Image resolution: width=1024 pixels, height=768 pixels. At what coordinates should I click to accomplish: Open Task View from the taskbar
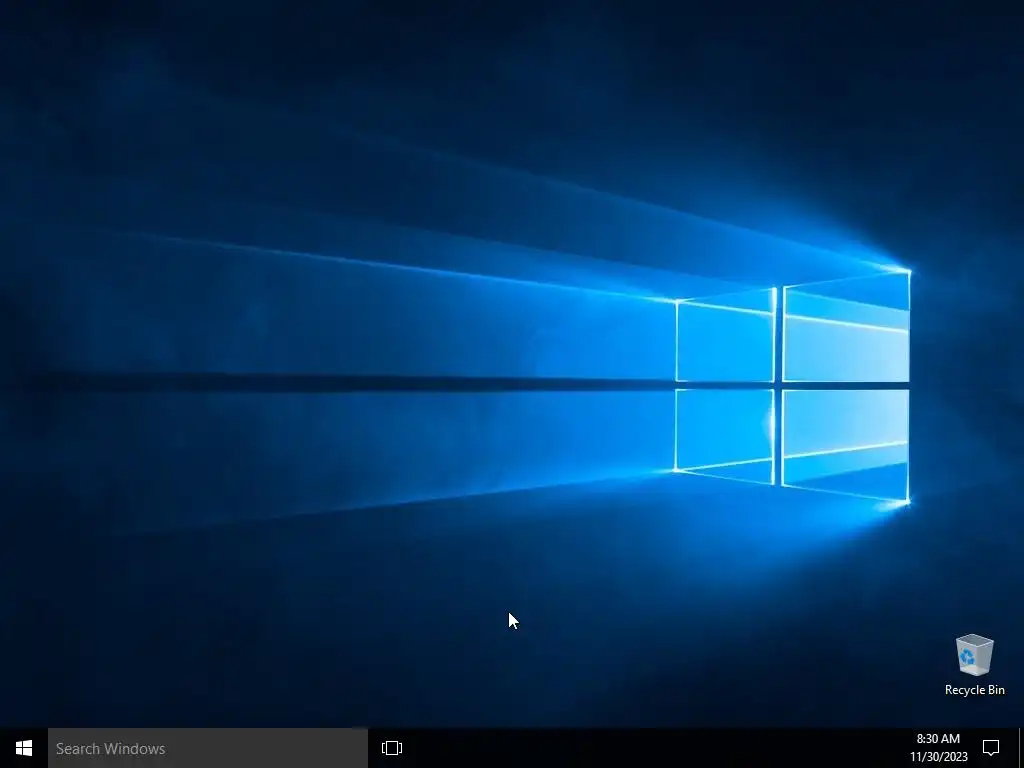pos(392,748)
